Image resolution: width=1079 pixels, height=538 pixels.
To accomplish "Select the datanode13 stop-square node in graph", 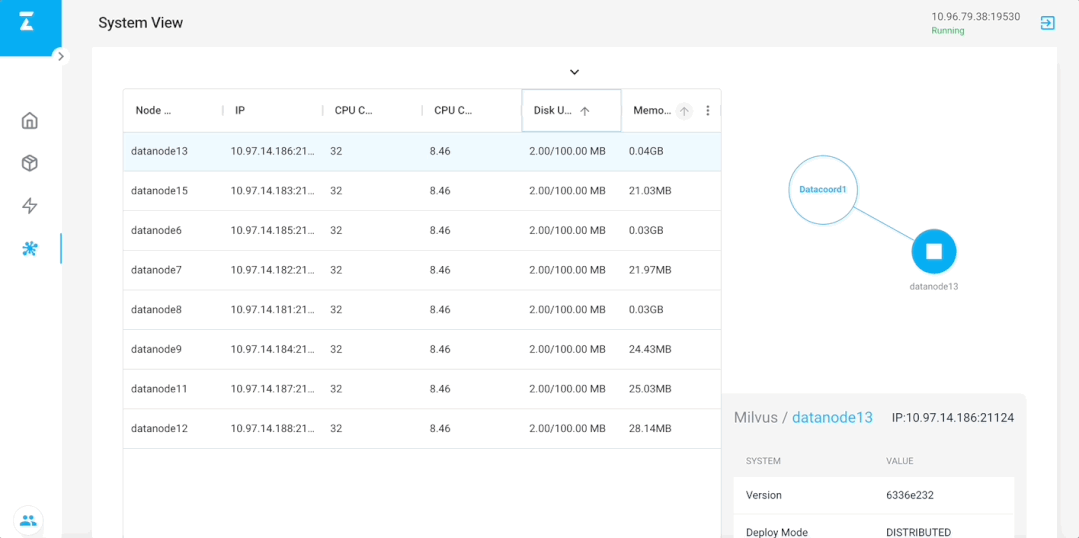I will tap(934, 252).
